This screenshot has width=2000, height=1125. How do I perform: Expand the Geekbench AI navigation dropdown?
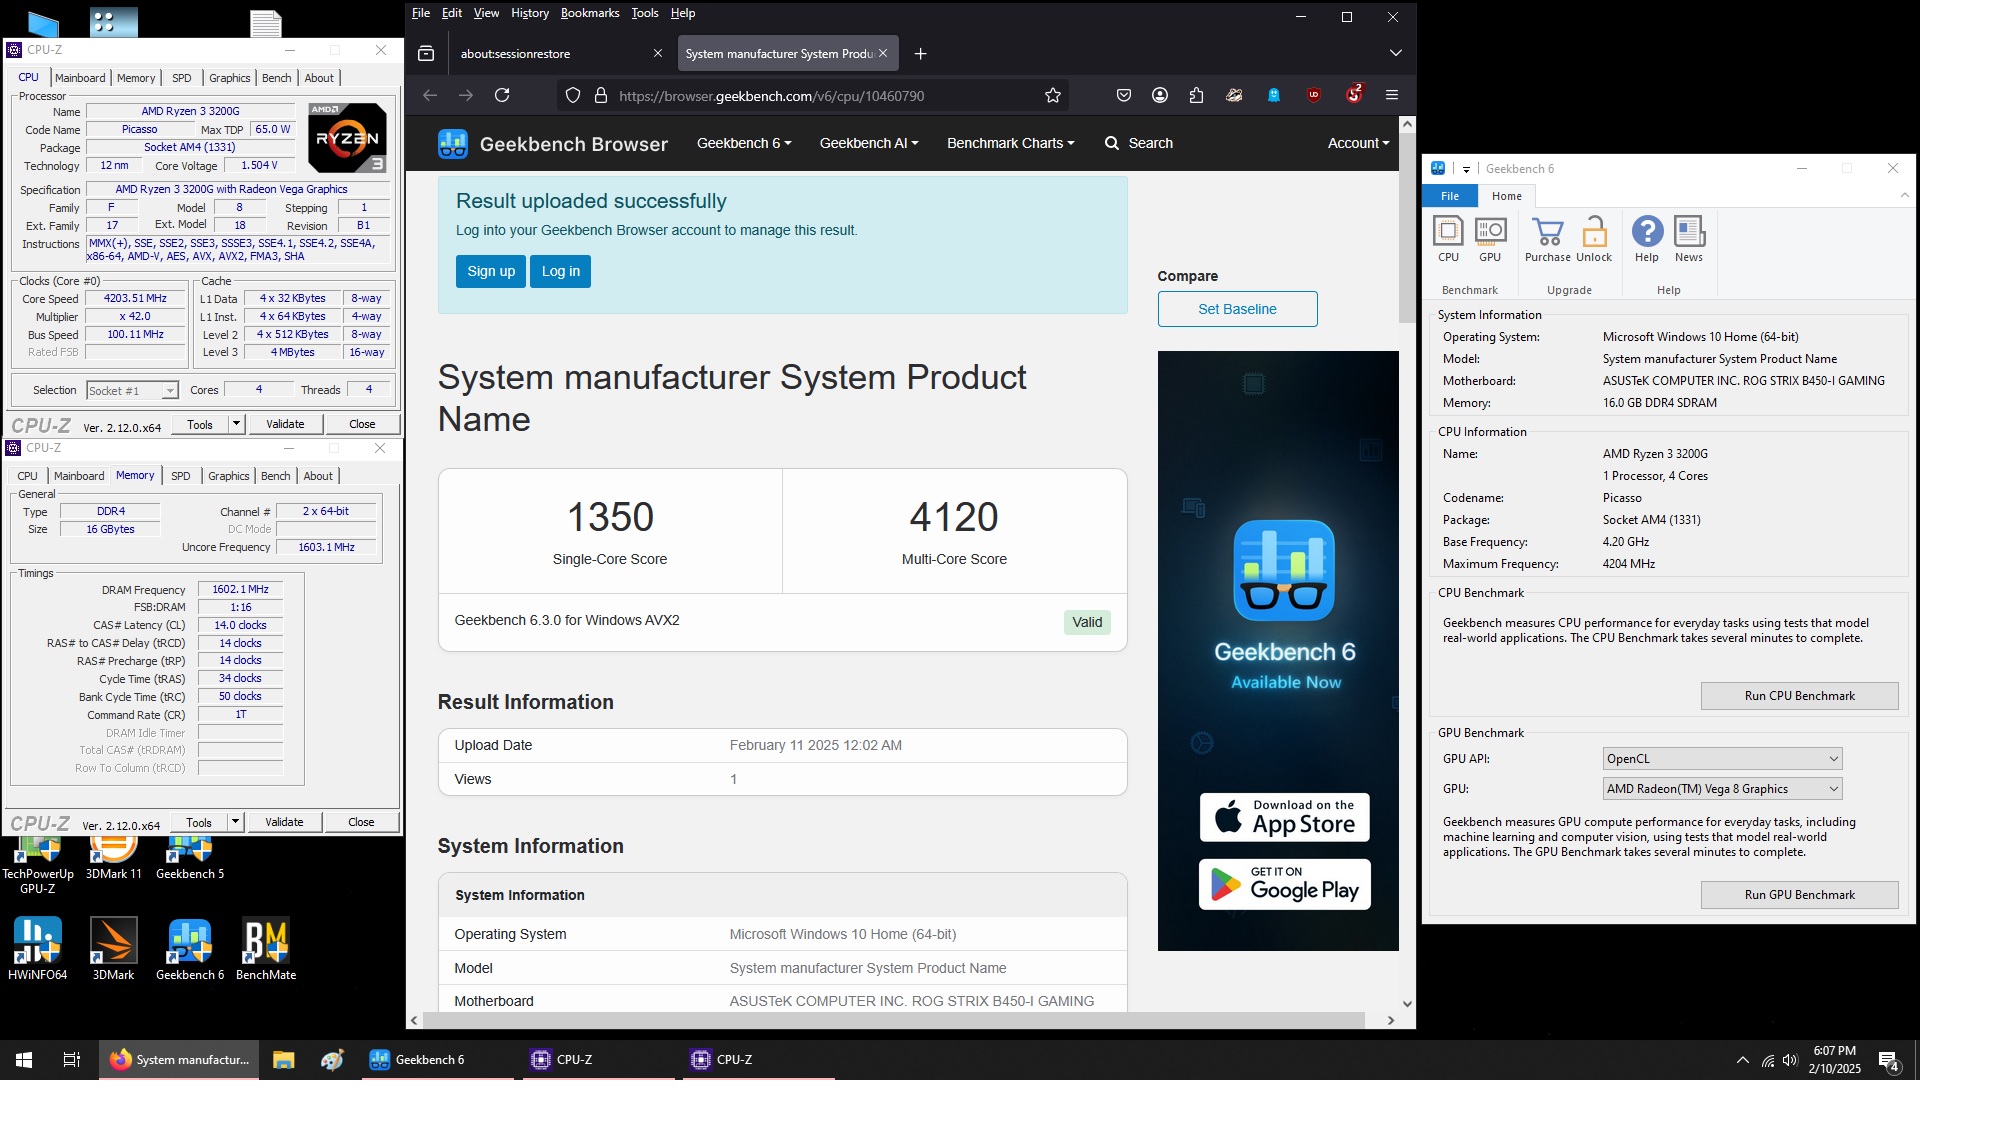click(x=869, y=143)
